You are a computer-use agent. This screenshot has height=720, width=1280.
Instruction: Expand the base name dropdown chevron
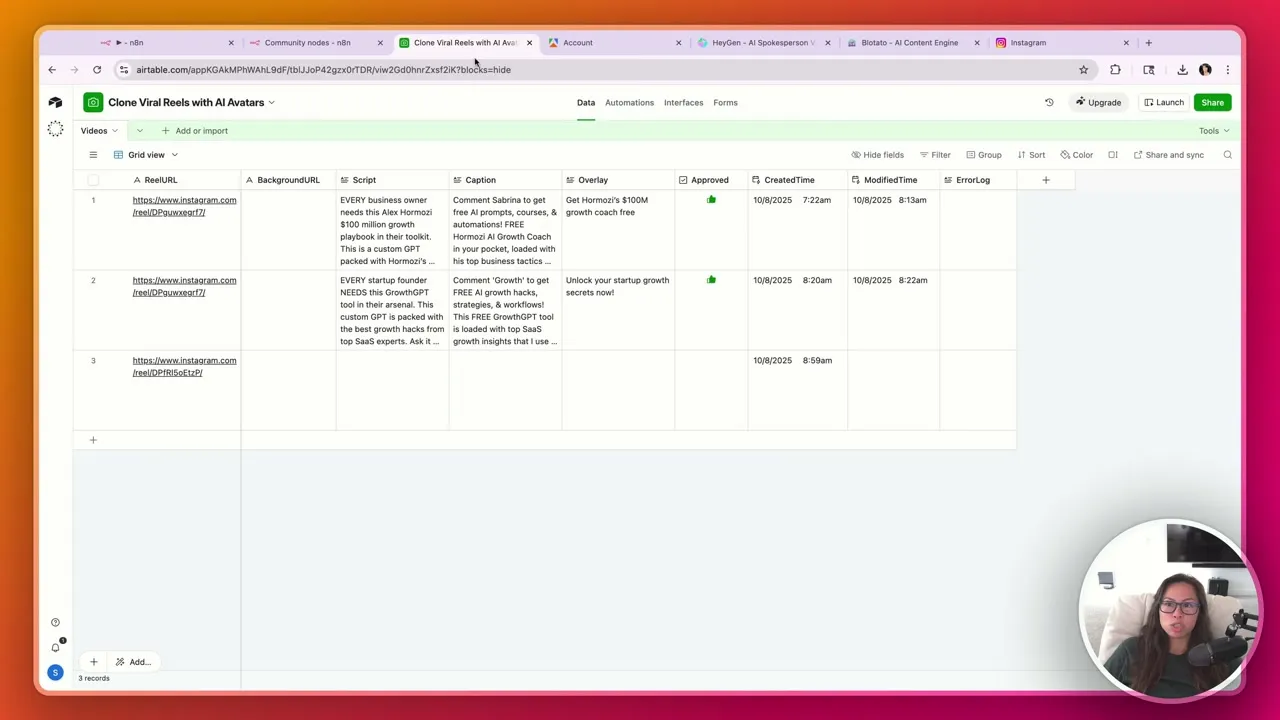click(x=271, y=102)
